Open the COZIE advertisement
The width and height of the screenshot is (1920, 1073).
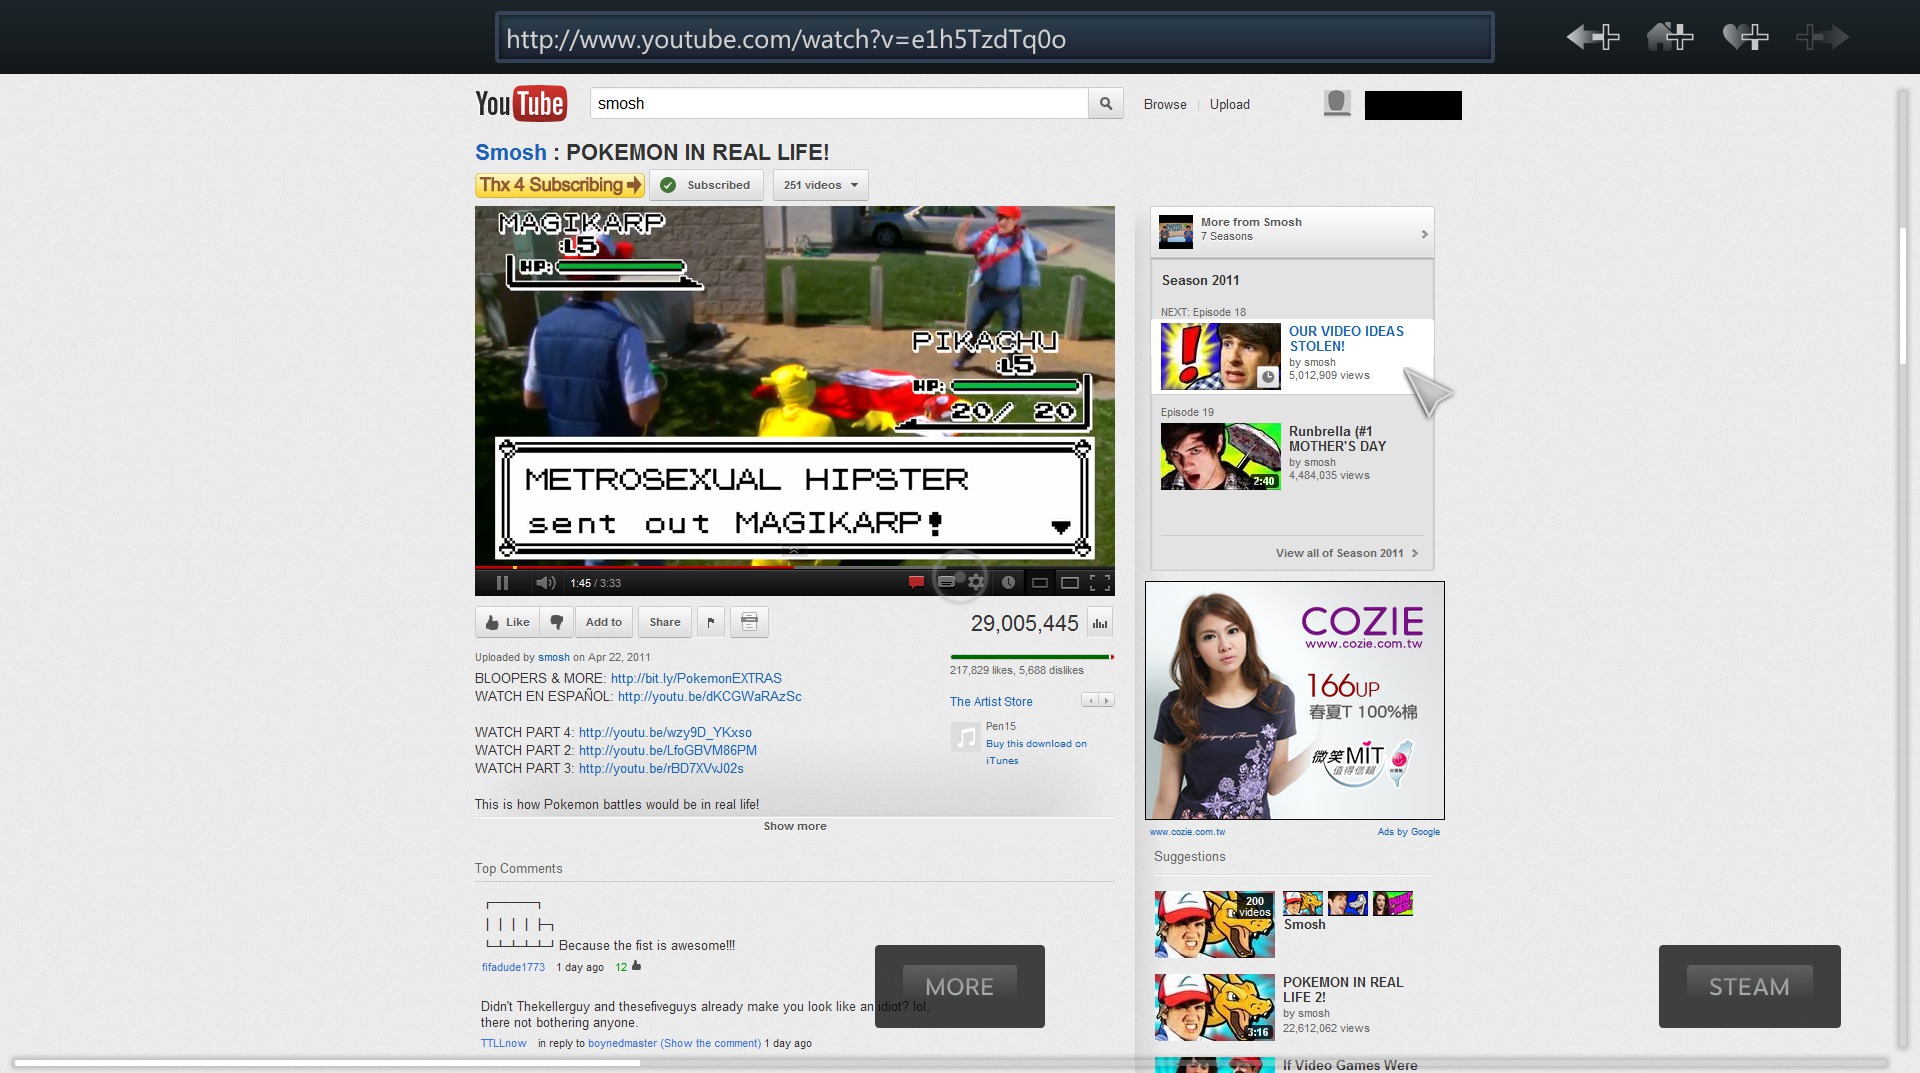pos(1295,700)
